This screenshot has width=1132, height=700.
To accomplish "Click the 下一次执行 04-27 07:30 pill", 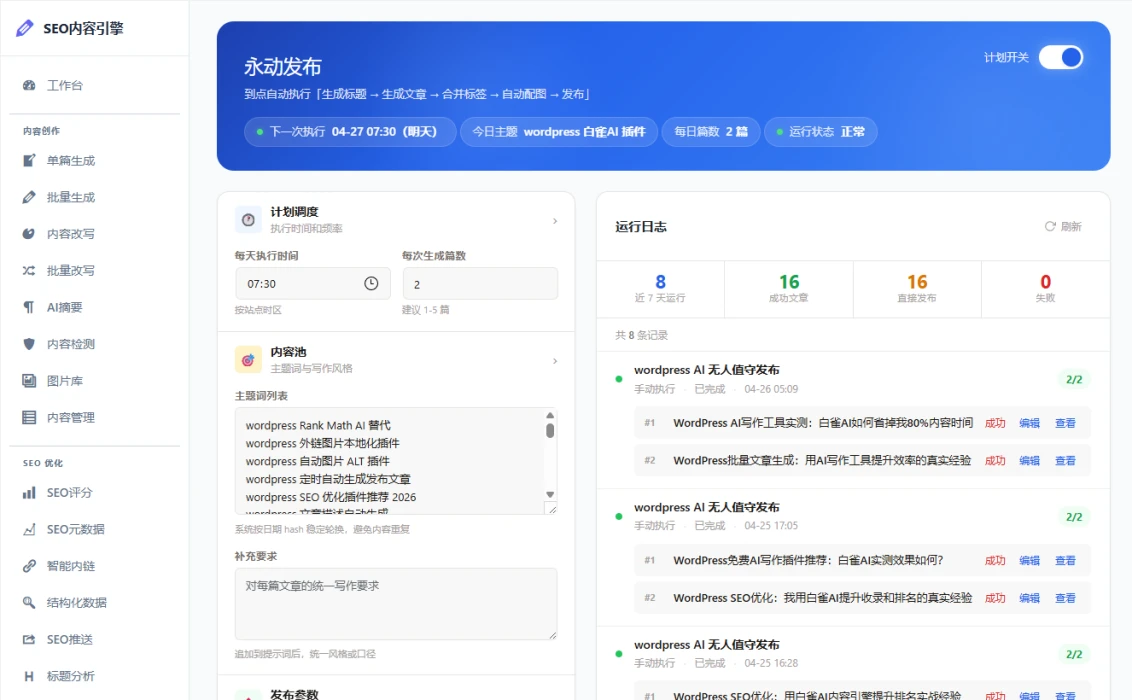I will [350, 132].
